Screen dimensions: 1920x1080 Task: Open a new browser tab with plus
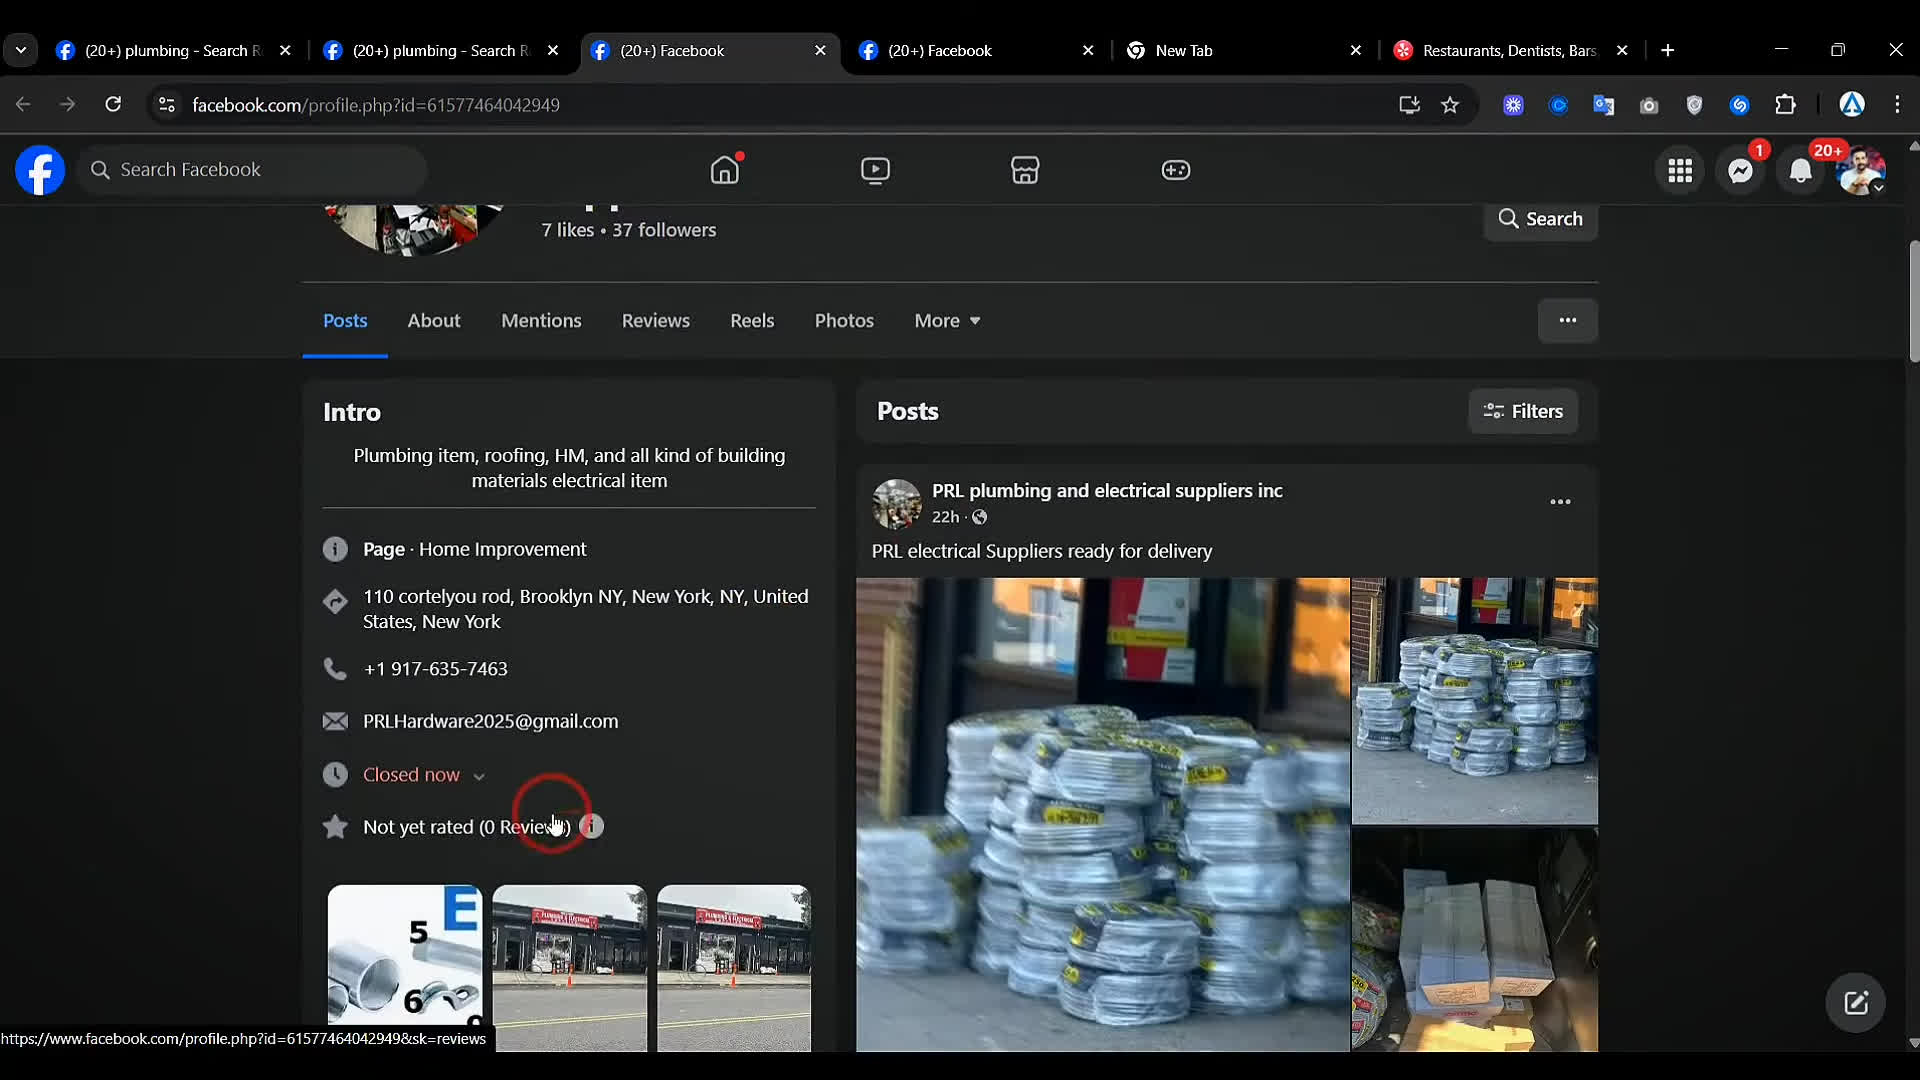tap(1667, 50)
